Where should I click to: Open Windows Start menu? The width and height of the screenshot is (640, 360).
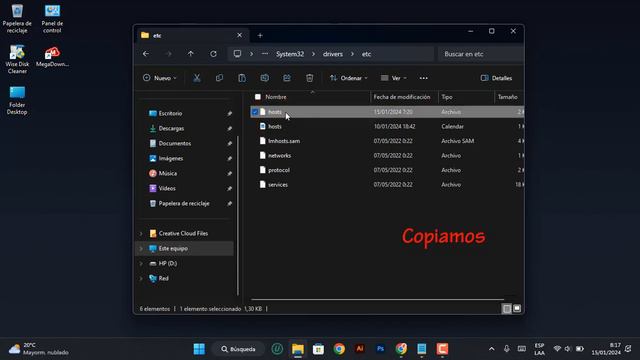tap(199, 349)
